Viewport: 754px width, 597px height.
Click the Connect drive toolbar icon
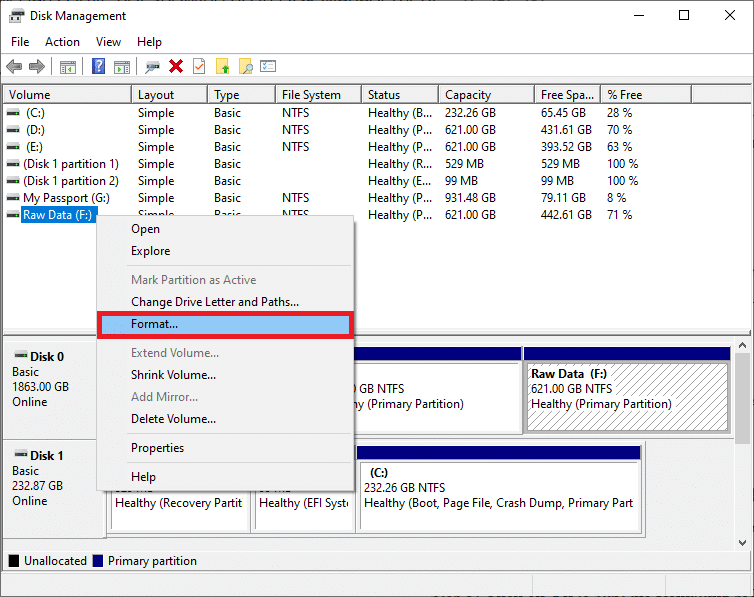tap(152, 67)
